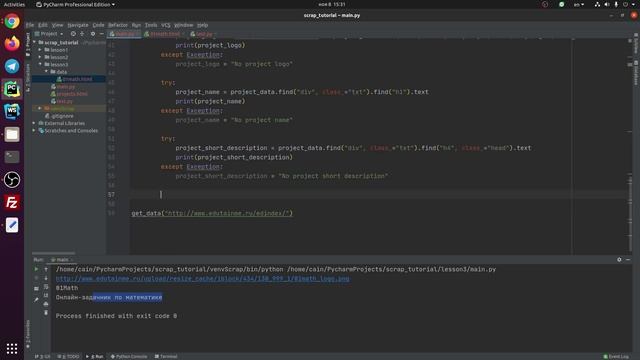
Task: Collapse the scrap_tutorial root folder
Action: [35, 42]
